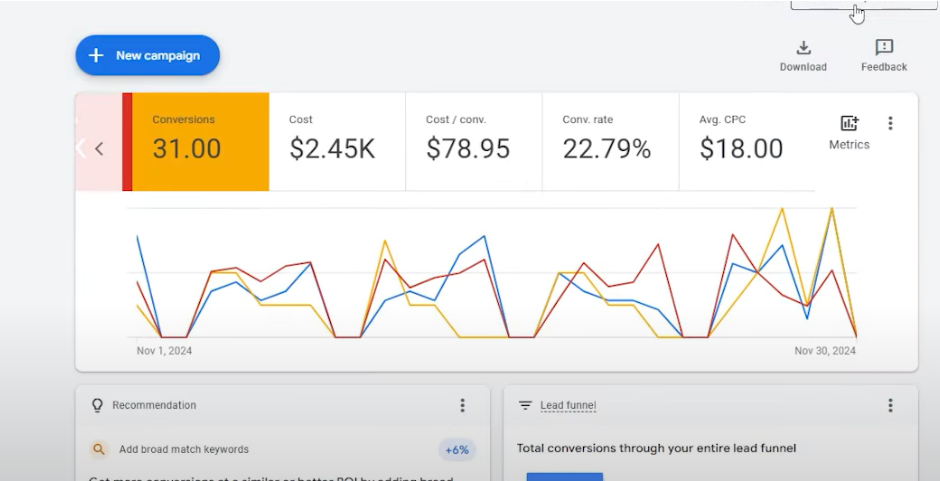
Task: Select the Cost metric card
Action: tap(337, 141)
